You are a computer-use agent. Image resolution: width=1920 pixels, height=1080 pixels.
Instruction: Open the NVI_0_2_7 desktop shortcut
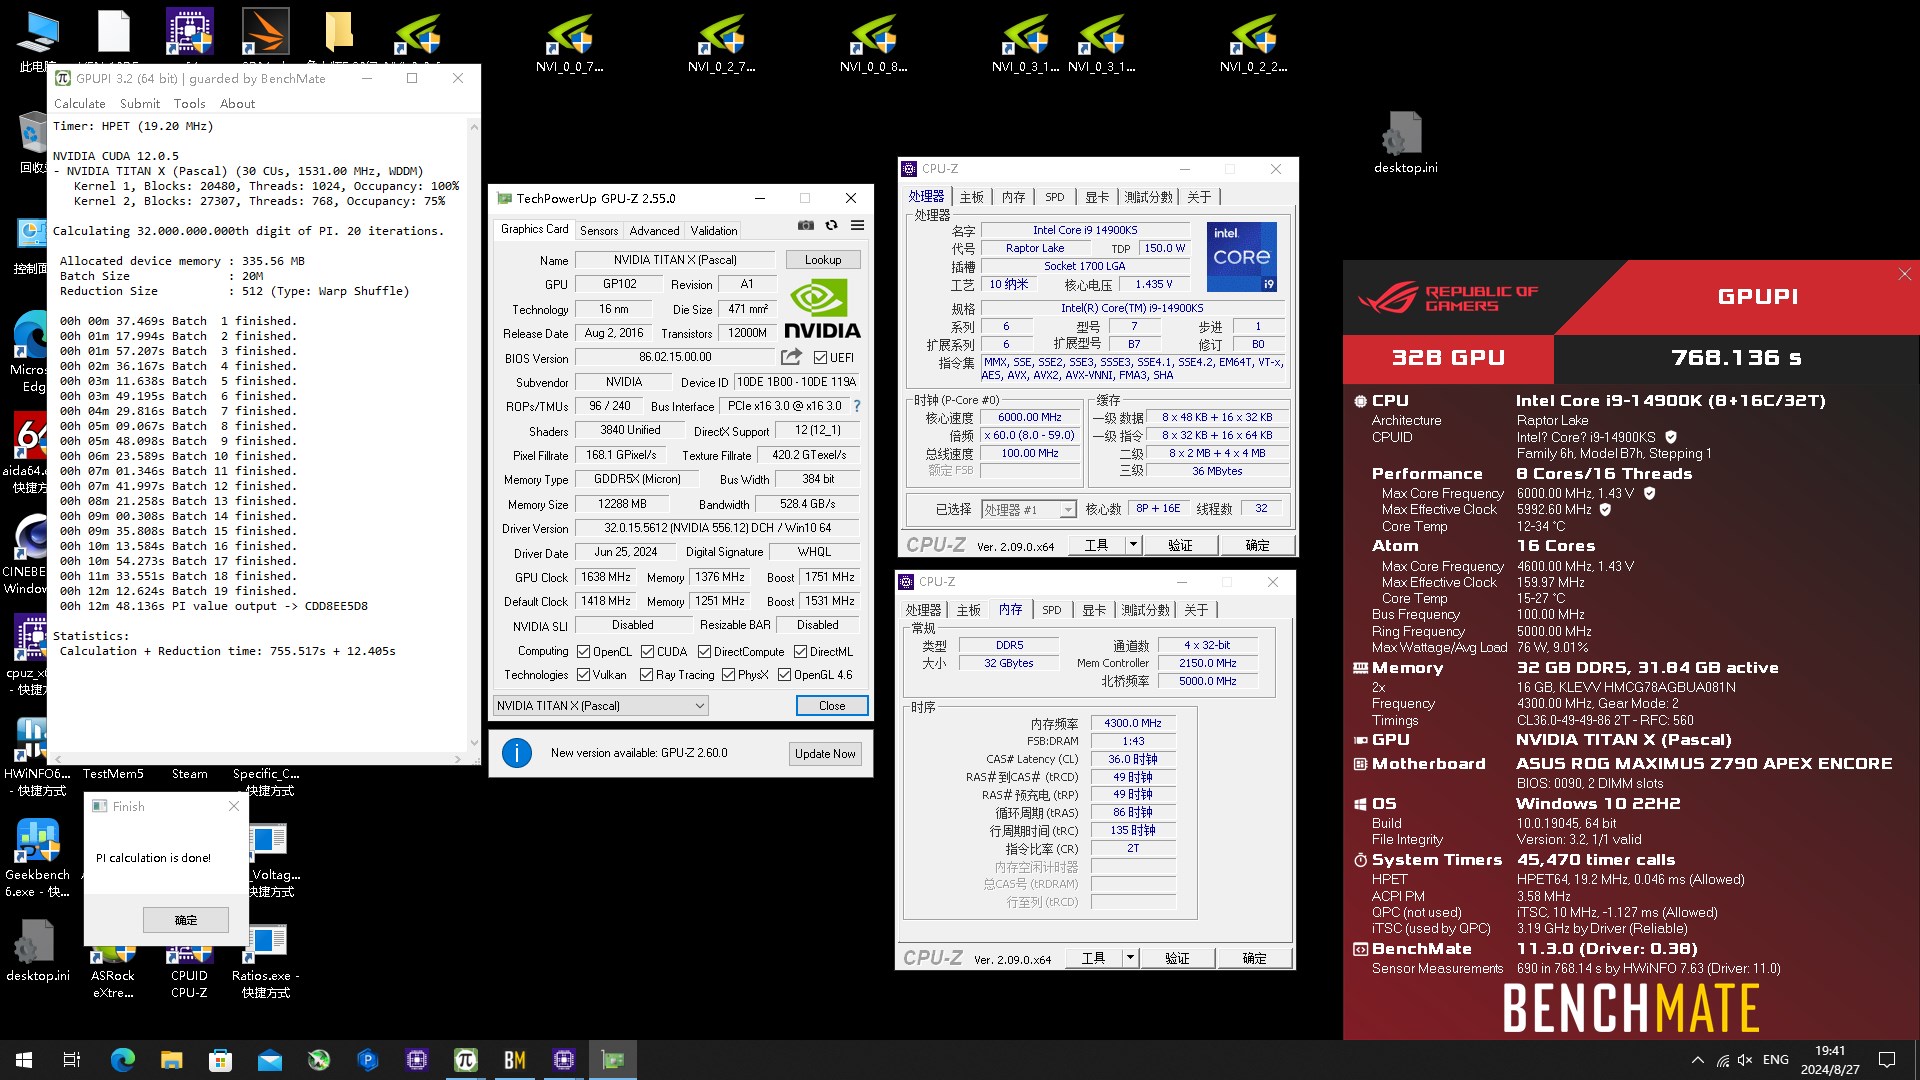pyautogui.click(x=722, y=44)
